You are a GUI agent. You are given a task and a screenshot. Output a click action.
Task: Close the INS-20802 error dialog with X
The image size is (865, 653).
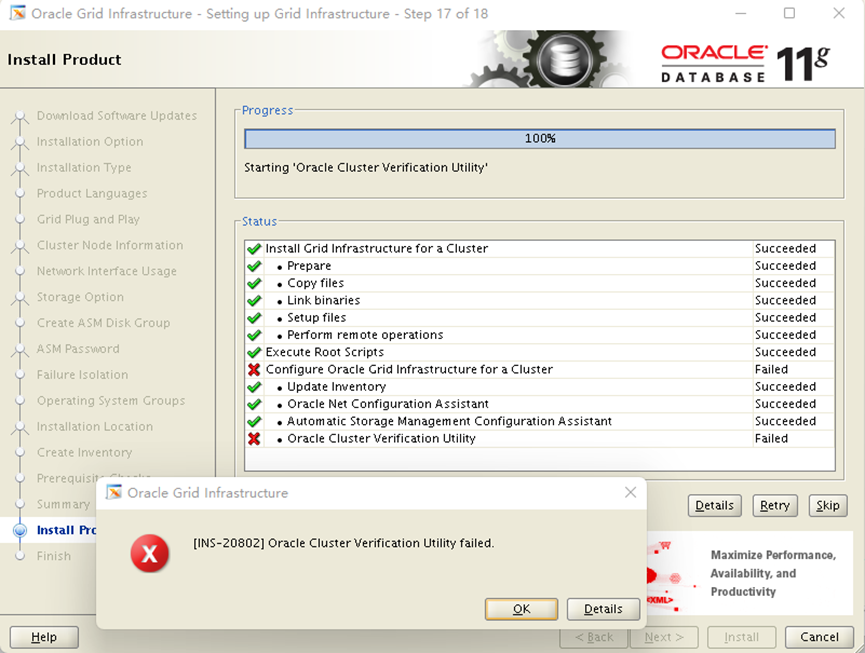click(x=631, y=493)
